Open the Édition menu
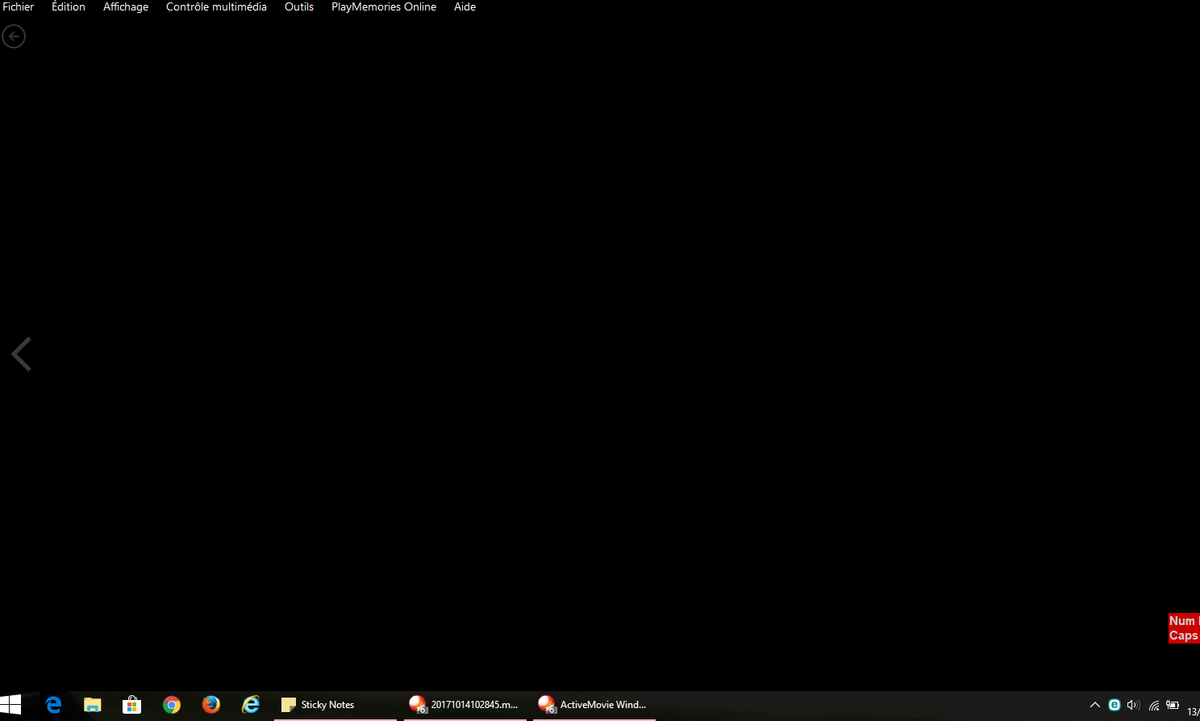This screenshot has width=1200, height=721. 68,7
